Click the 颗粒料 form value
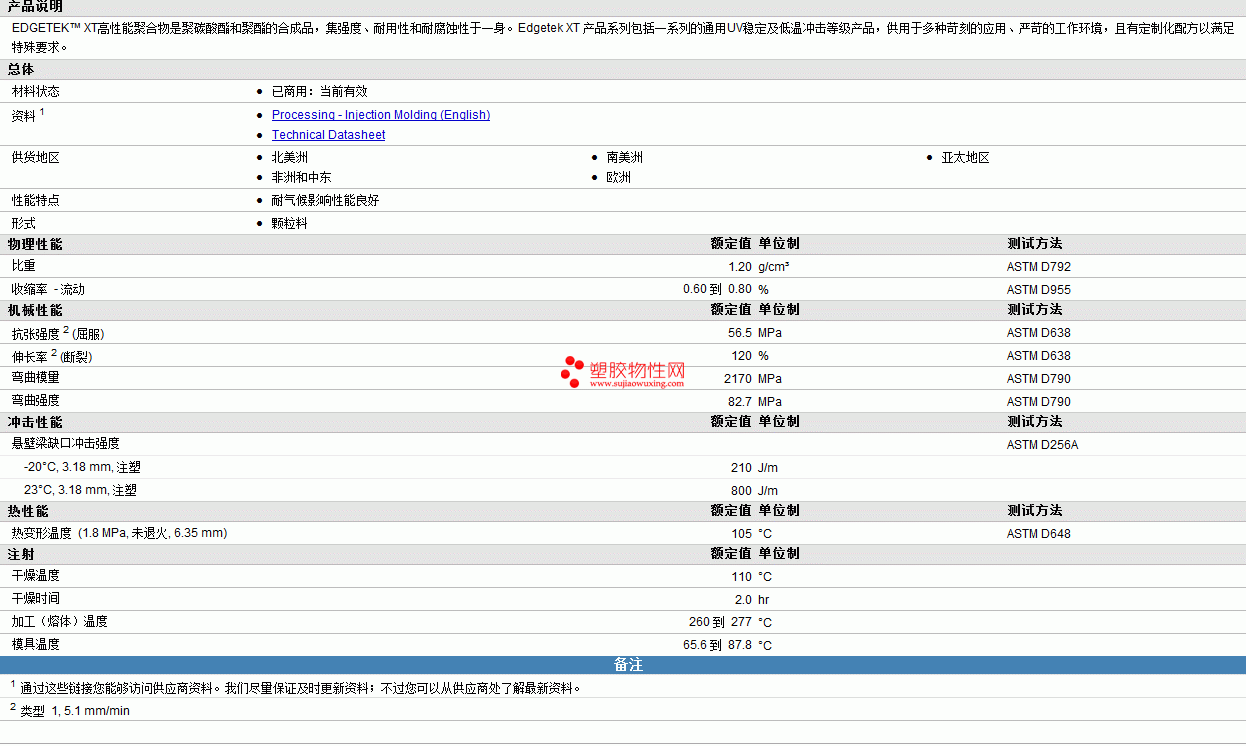This screenshot has height=746, width=1246. pos(290,224)
